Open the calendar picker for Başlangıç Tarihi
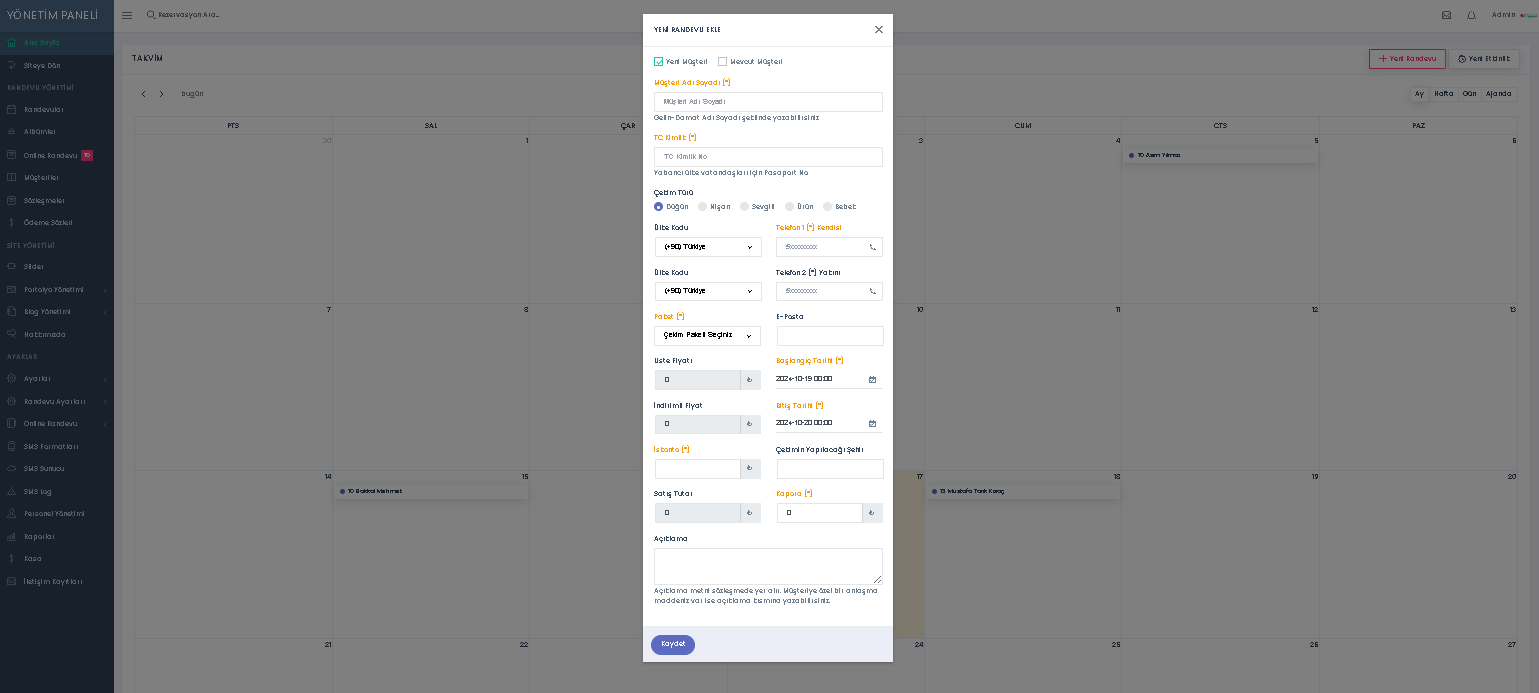1539x693 pixels. [x=872, y=379]
